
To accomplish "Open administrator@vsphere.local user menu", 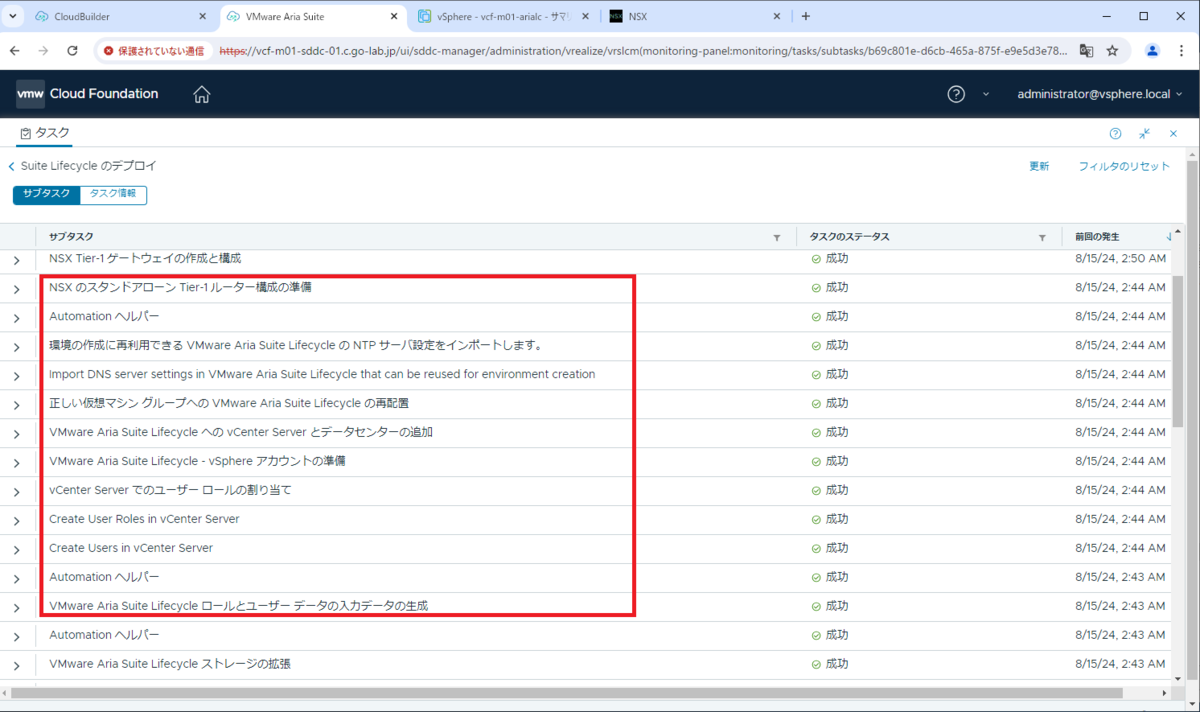I will coord(1099,94).
